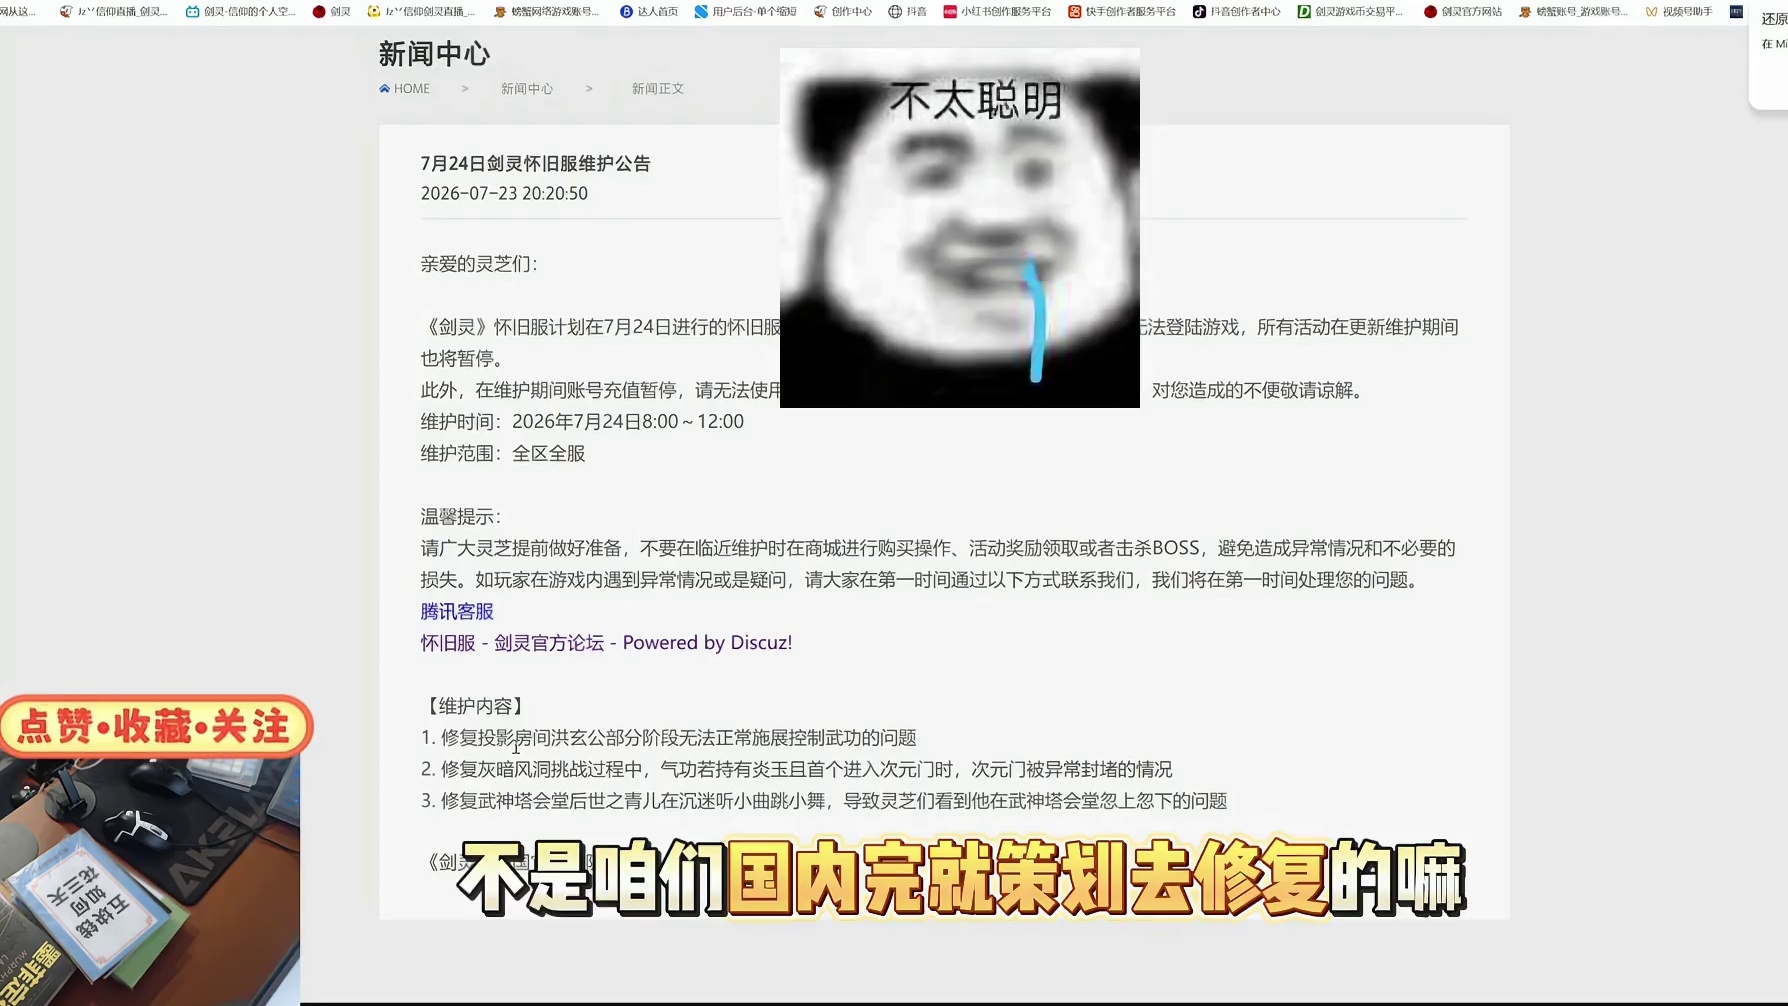Open the 小红书创作服务平台 bookmark
The image size is (1788, 1006).
pyautogui.click(x=997, y=12)
